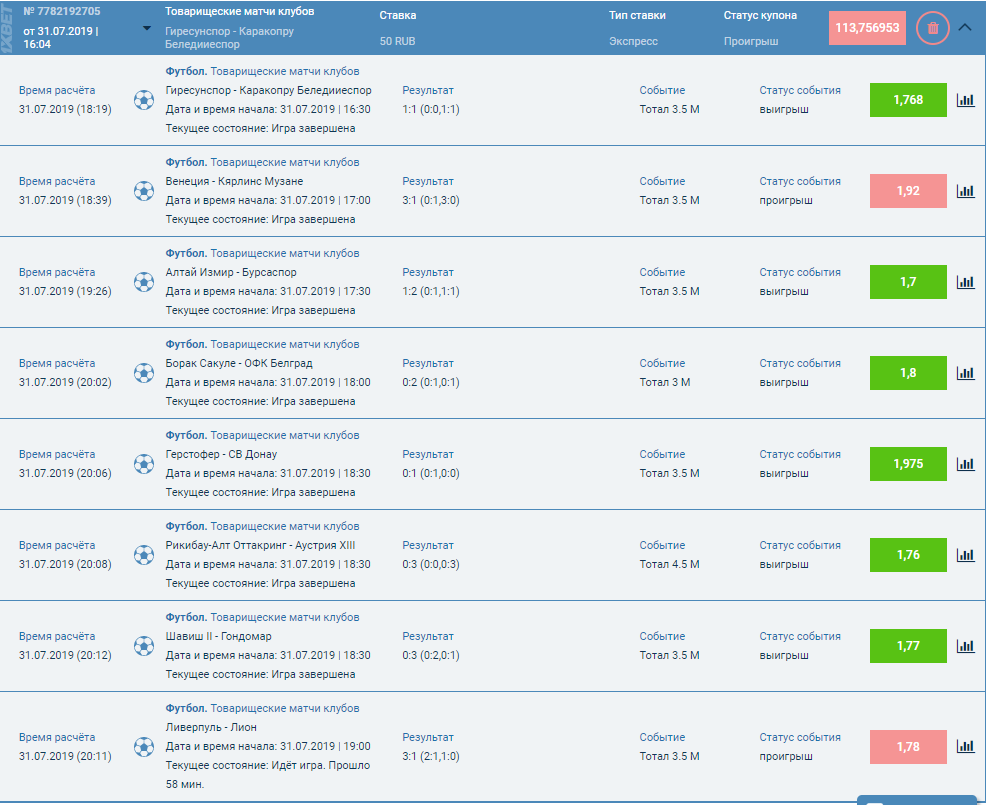Open the coupon date dropdown arrow

(147, 28)
